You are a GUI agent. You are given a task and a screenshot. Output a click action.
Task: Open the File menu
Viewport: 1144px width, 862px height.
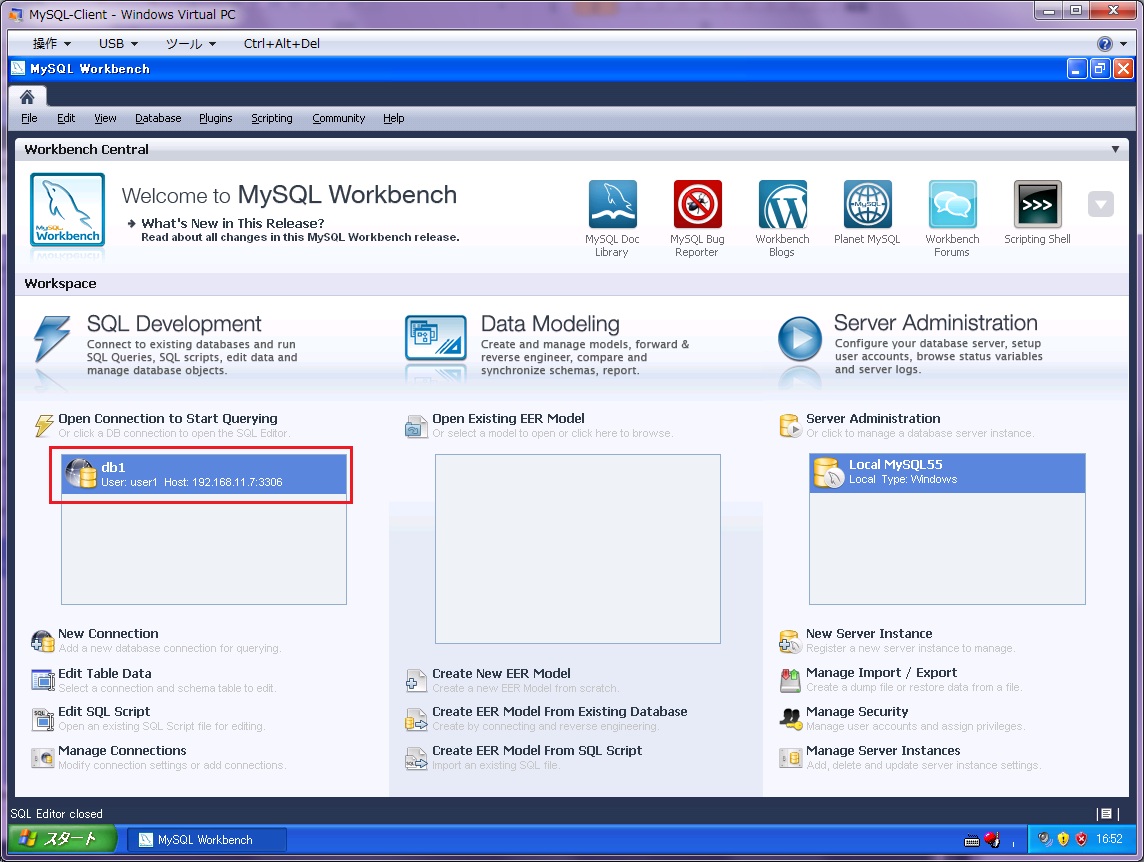(29, 118)
